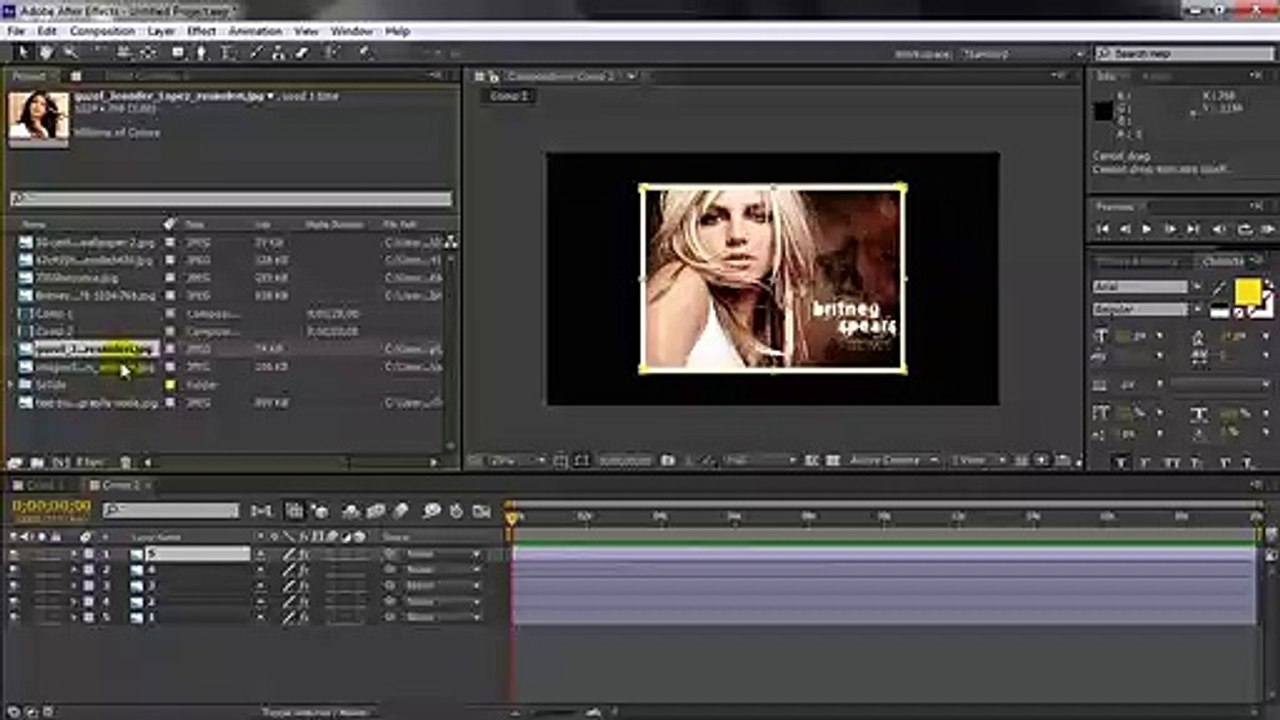
Task: Create a new composition from Project panel
Action: pos(60,462)
